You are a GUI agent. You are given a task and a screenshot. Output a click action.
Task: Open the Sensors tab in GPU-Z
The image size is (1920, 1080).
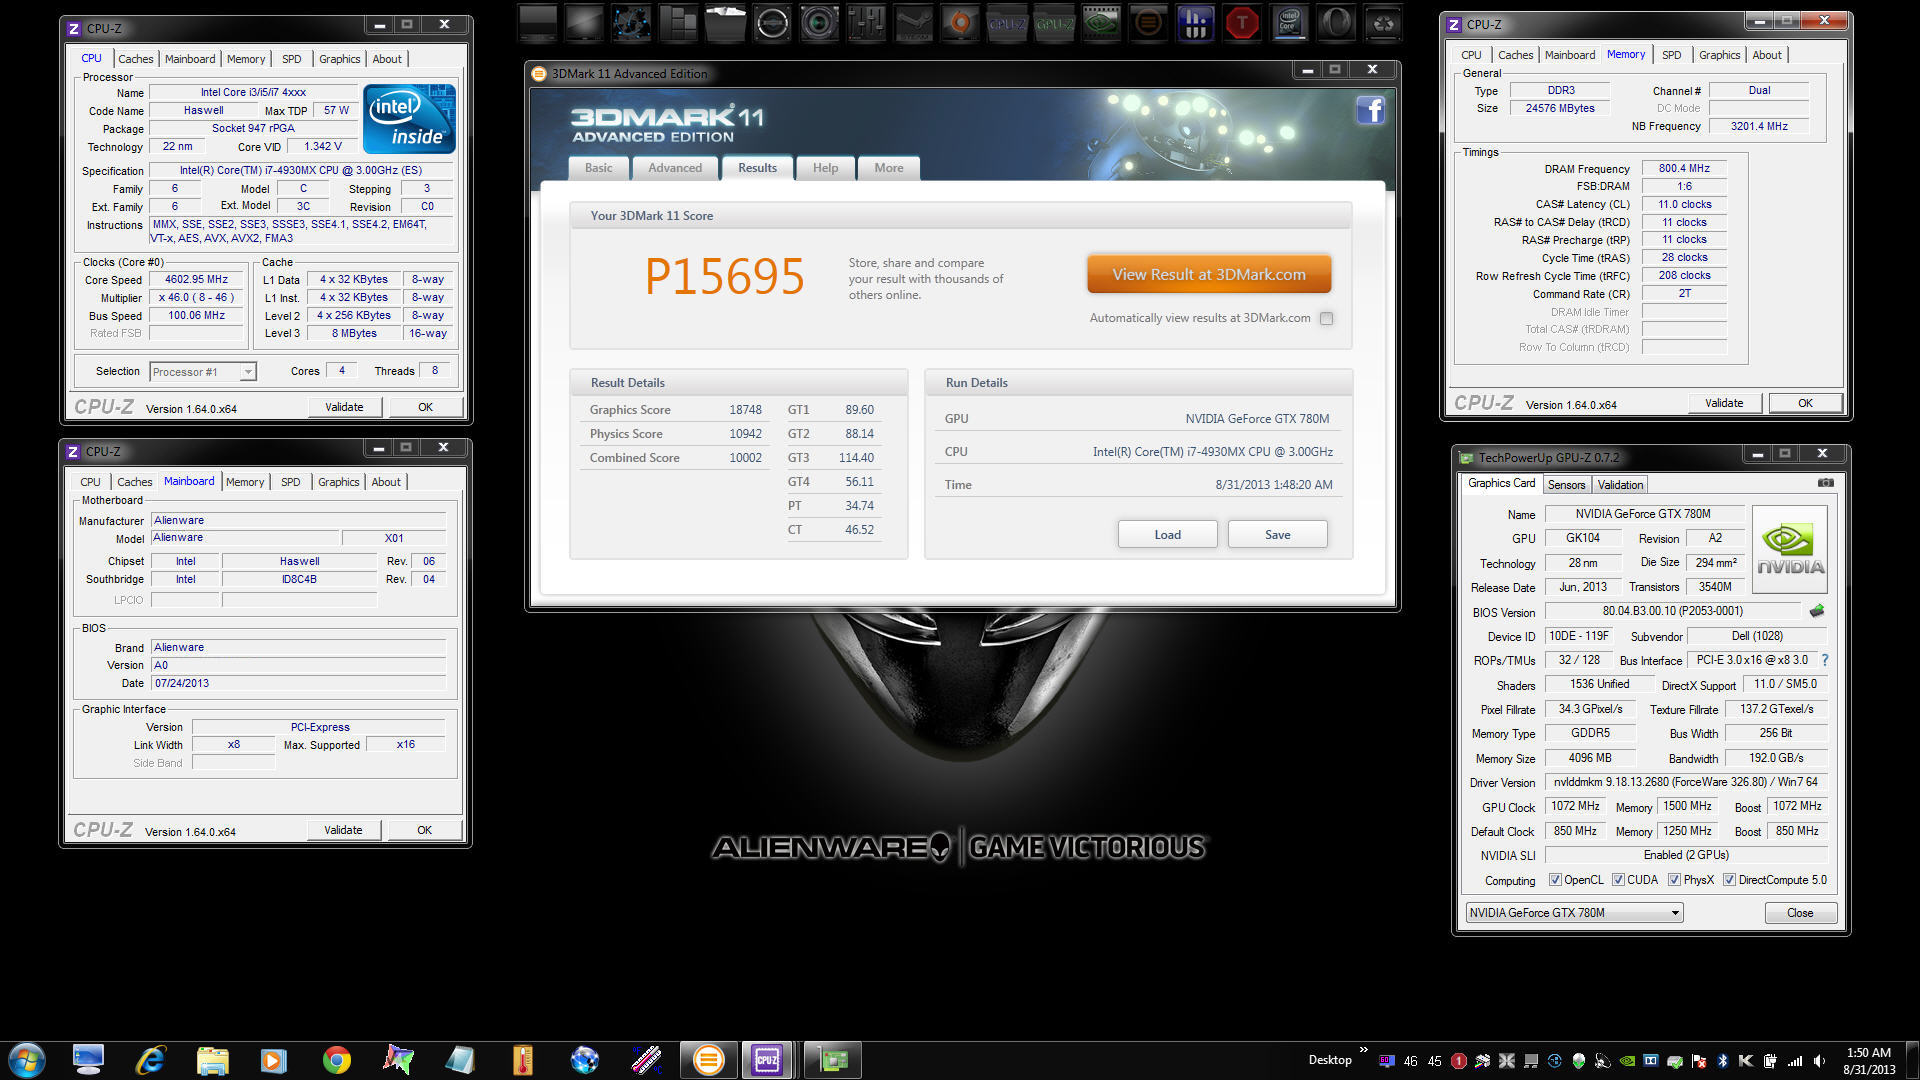coord(1566,485)
